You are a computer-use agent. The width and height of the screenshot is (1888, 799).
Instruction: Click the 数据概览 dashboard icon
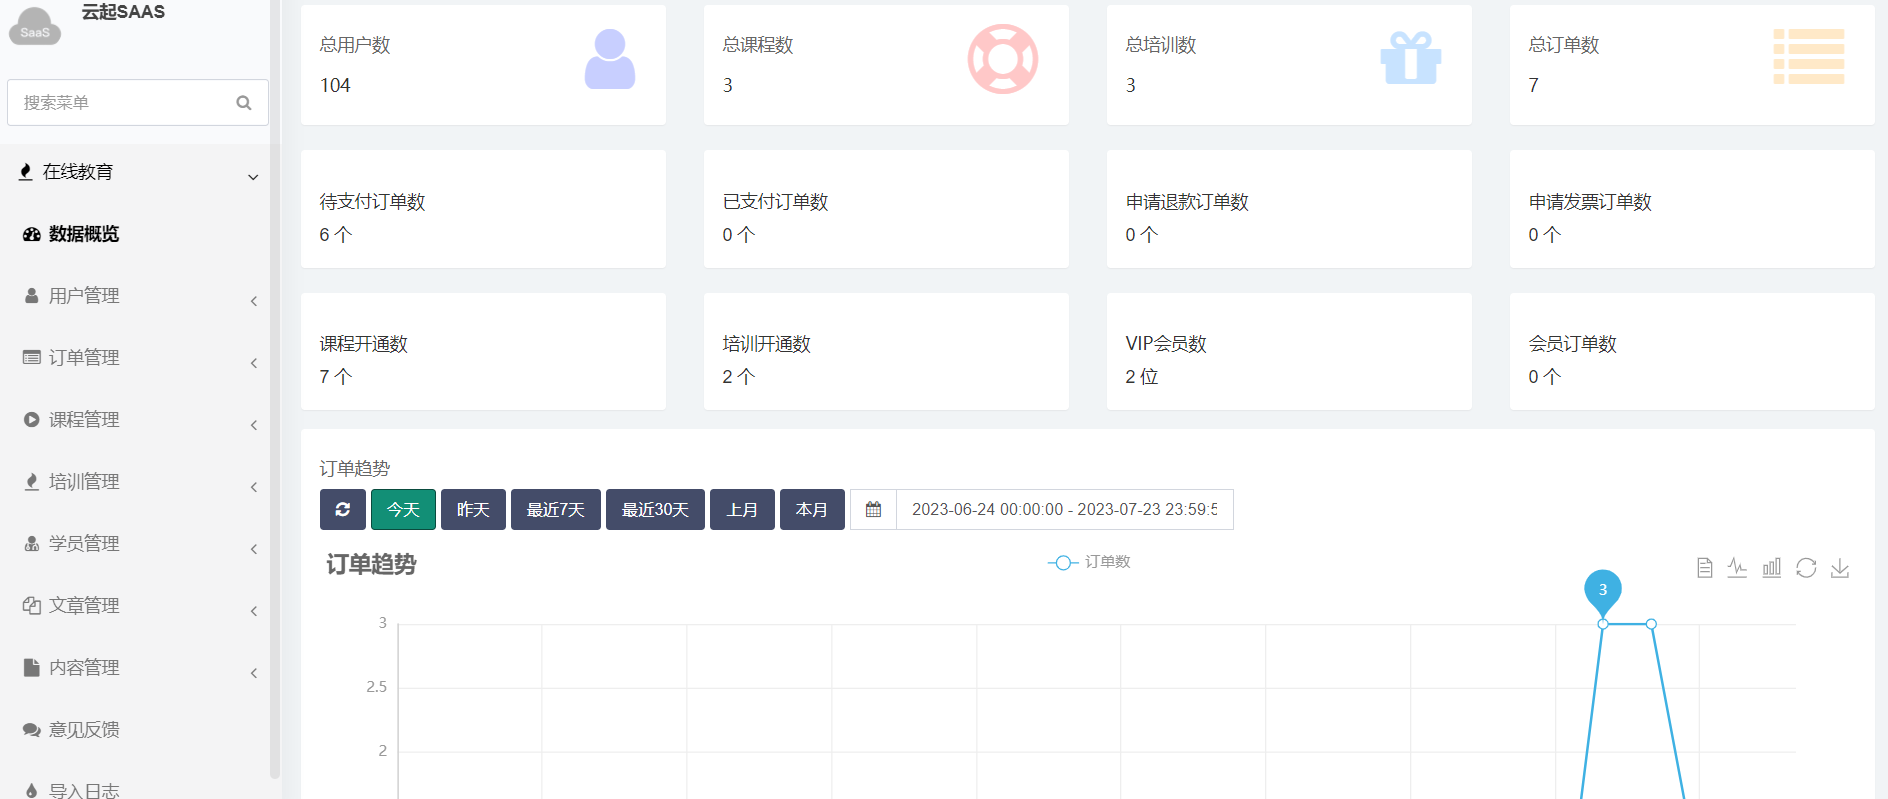point(32,234)
